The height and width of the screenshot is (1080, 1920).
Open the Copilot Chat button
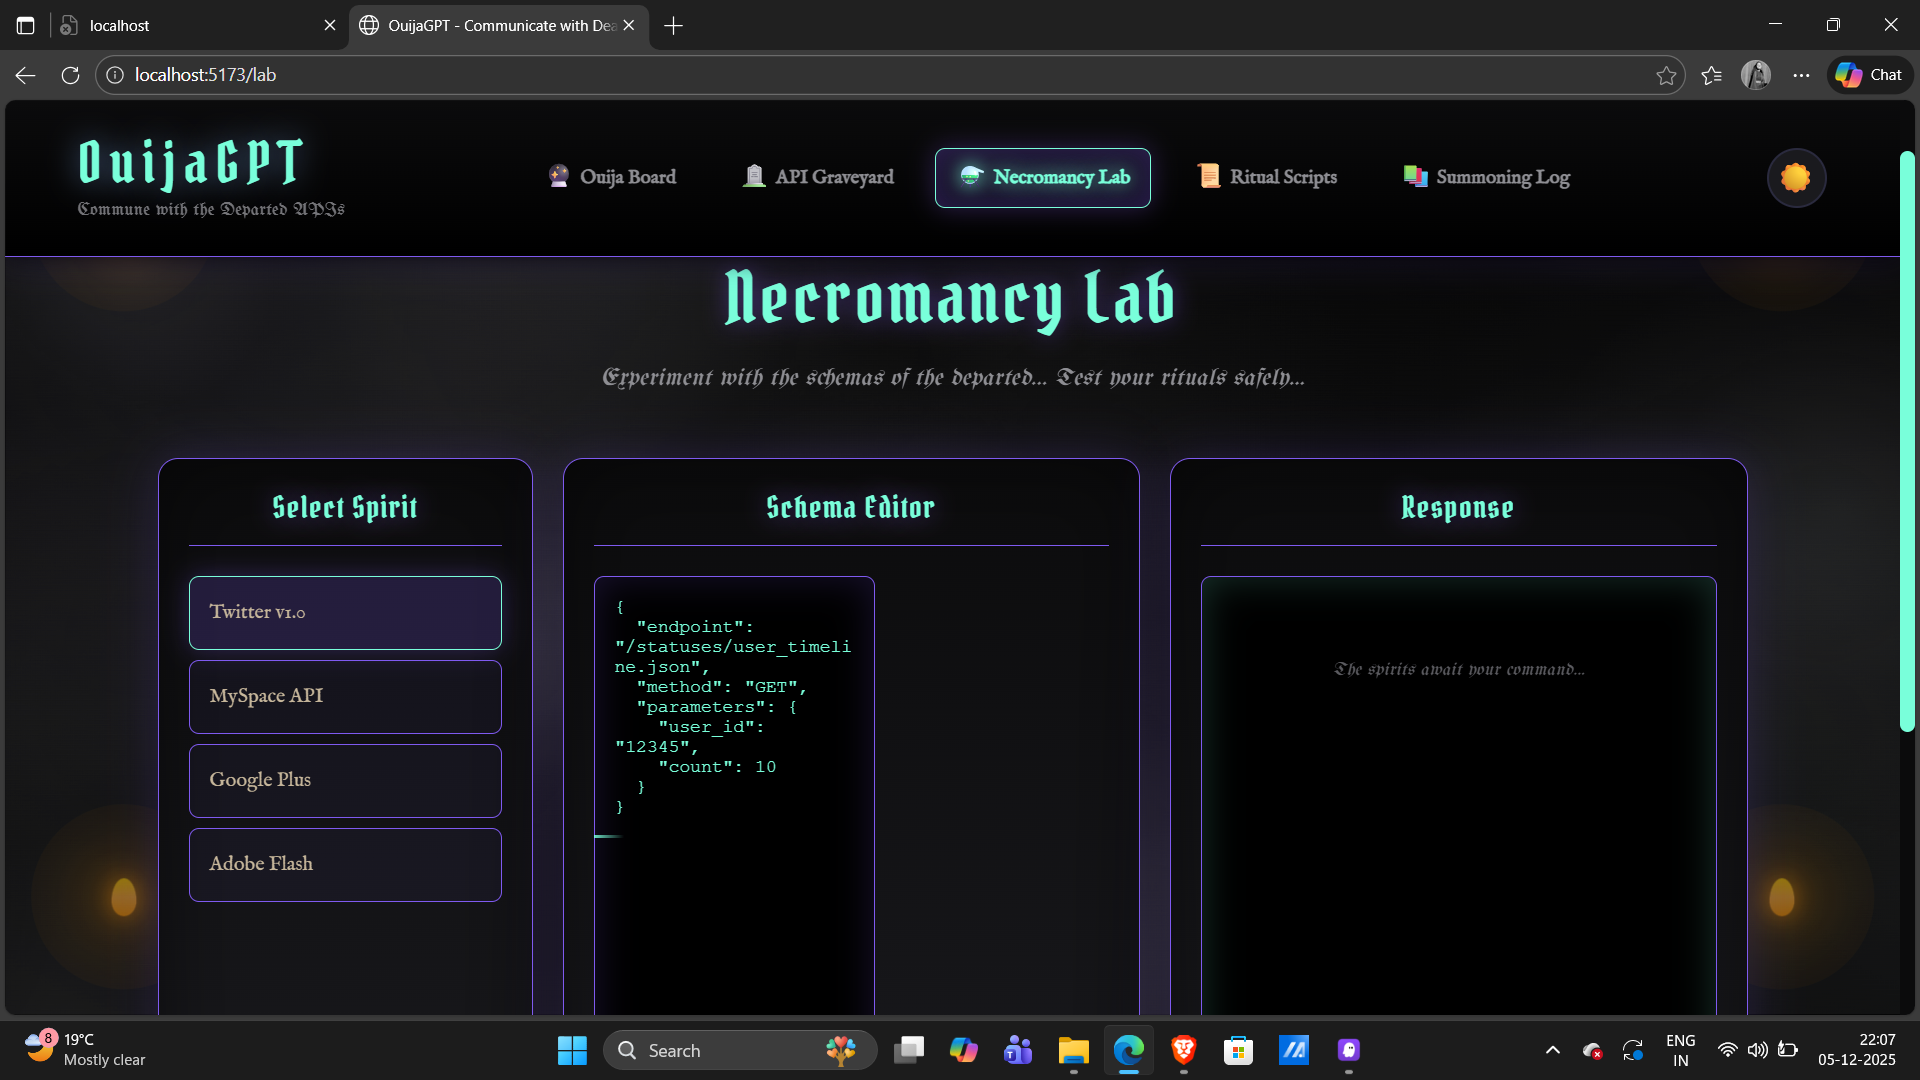[1869, 75]
